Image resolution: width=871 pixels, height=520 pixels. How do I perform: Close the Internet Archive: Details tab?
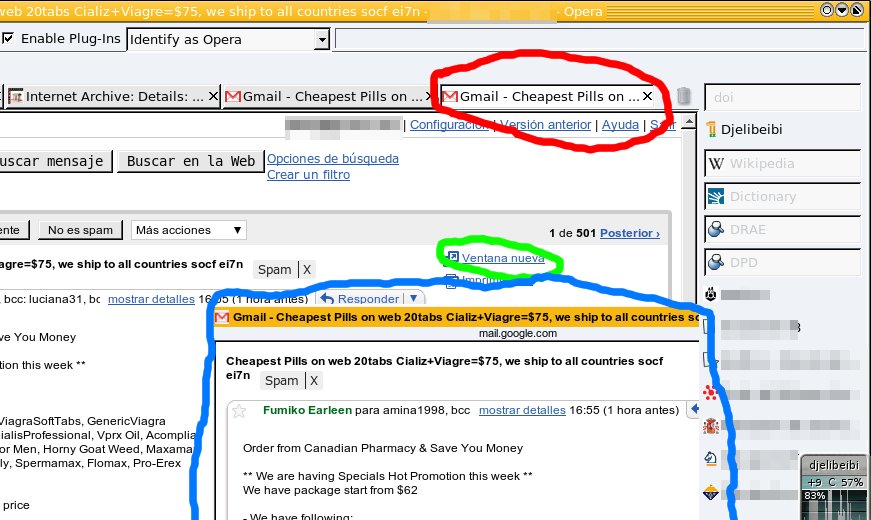[x=213, y=97]
